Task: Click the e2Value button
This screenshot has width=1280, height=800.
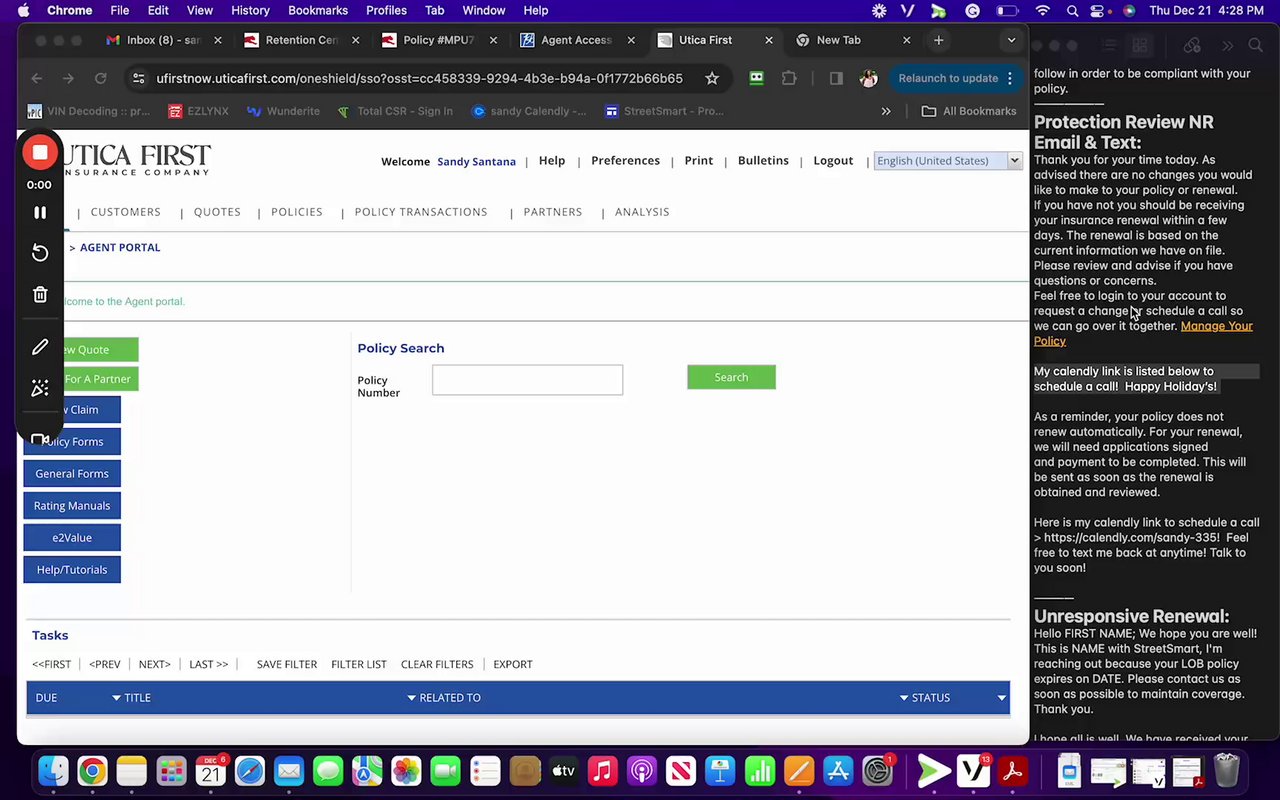Action: point(72,537)
